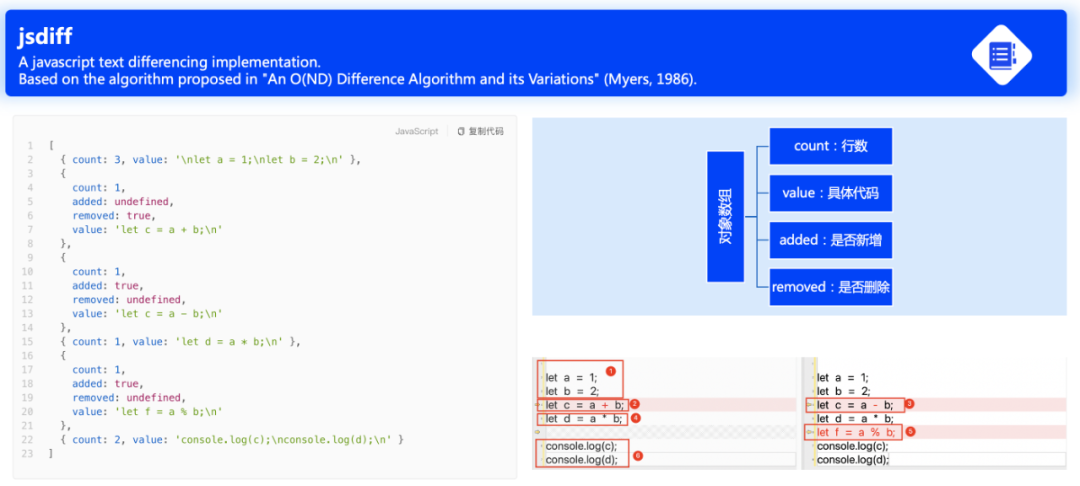Click line number 12 in the code gutter
The width and height of the screenshot is (1080, 486).
[x=28, y=299]
